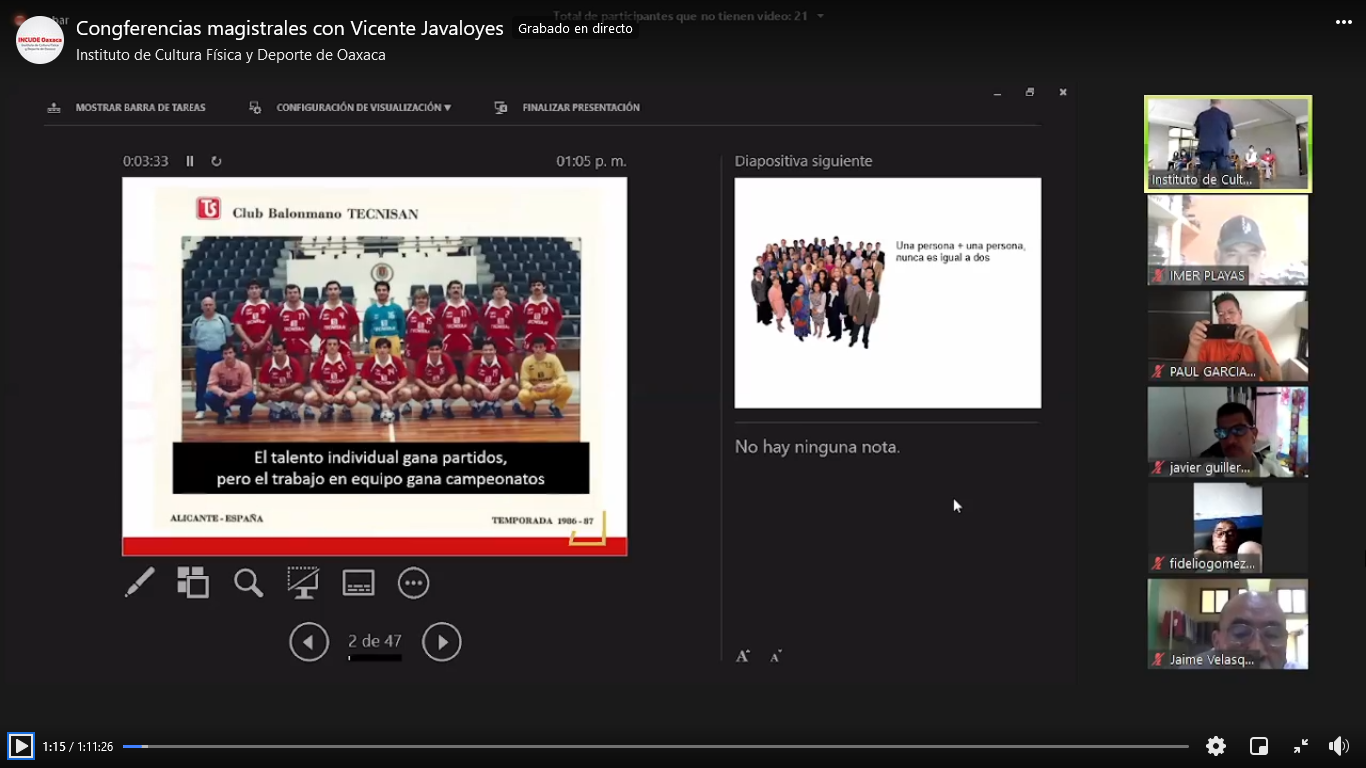The height and width of the screenshot is (768, 1366).
Task: Open the video more options menu
Action: (1343, 22)
